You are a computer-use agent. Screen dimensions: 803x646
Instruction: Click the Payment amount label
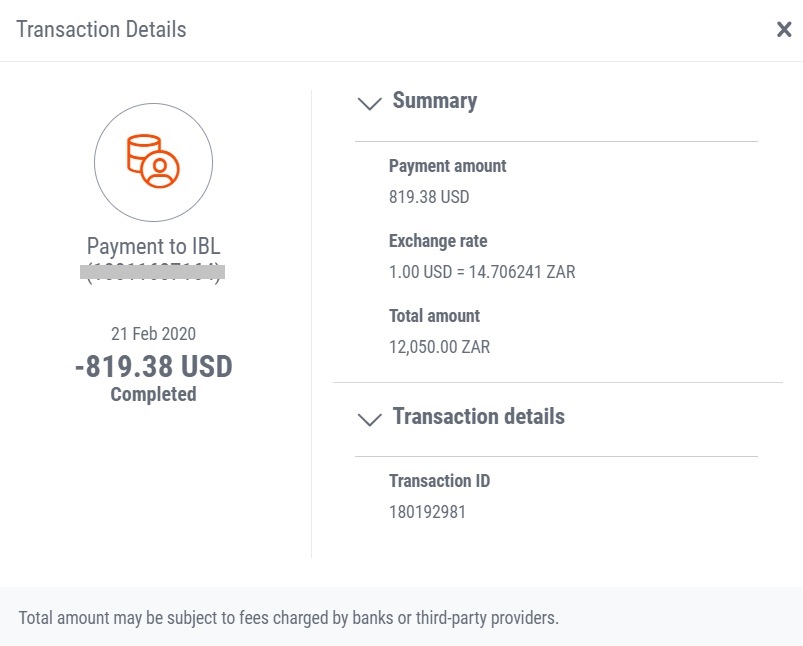(447, 166)
